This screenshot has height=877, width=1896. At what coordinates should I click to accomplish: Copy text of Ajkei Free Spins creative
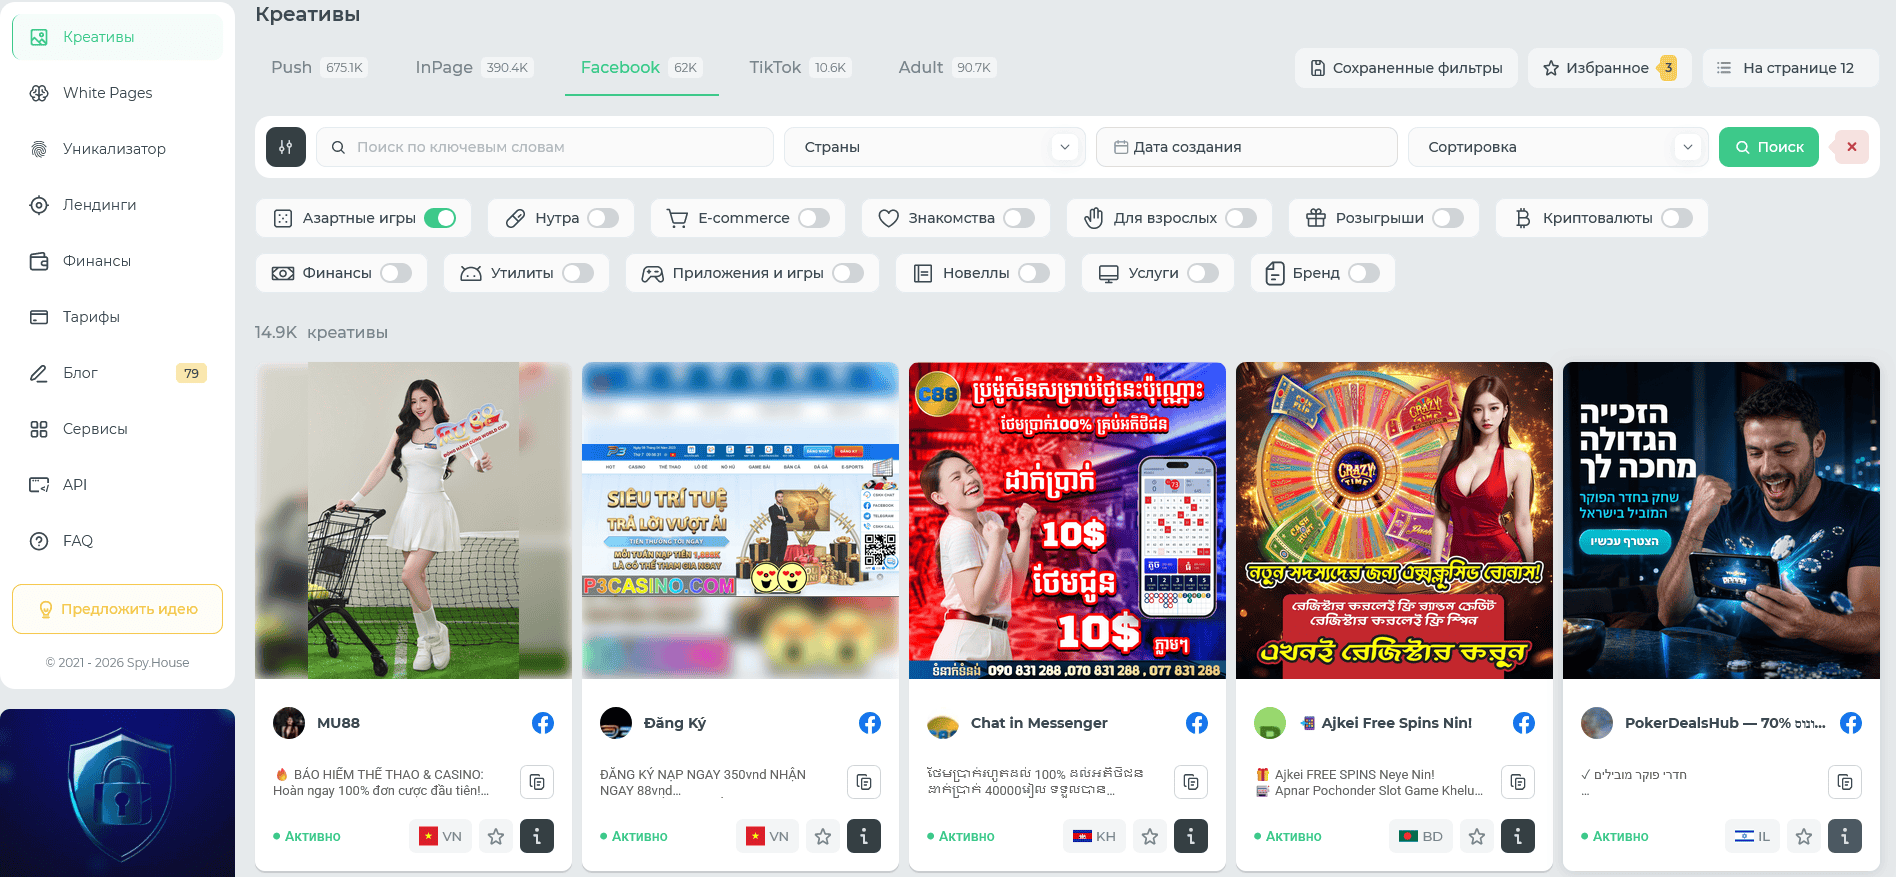[x=1518, y=782]
